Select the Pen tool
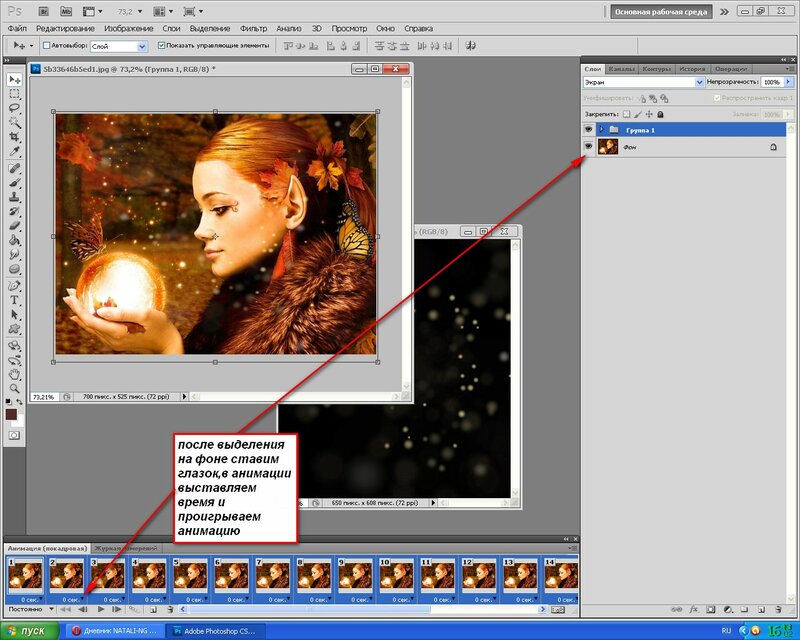The image size is (800, 640). pyautogui.click(x=14, y=285)
